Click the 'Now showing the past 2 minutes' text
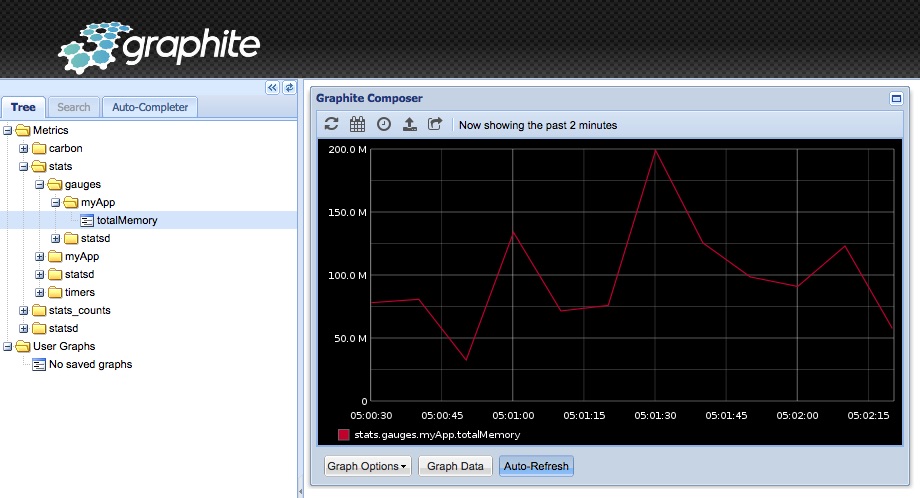This screenshot has height=498, width=920. [x=538, y=125]
